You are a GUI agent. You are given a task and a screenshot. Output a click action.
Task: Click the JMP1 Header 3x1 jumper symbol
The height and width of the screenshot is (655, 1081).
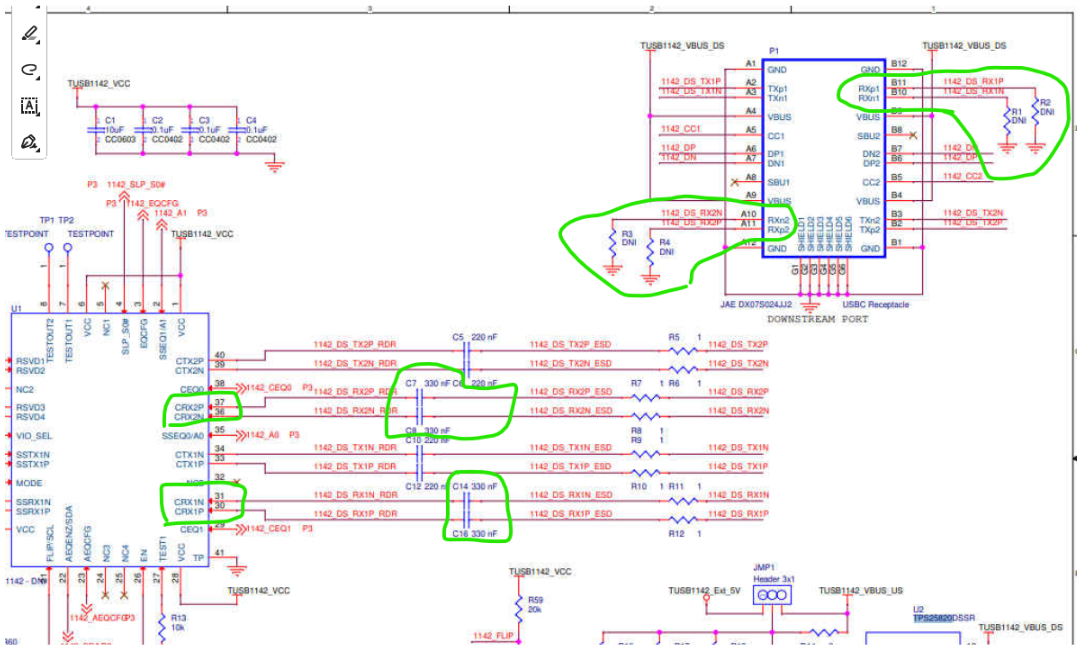[x=771, y=595]
